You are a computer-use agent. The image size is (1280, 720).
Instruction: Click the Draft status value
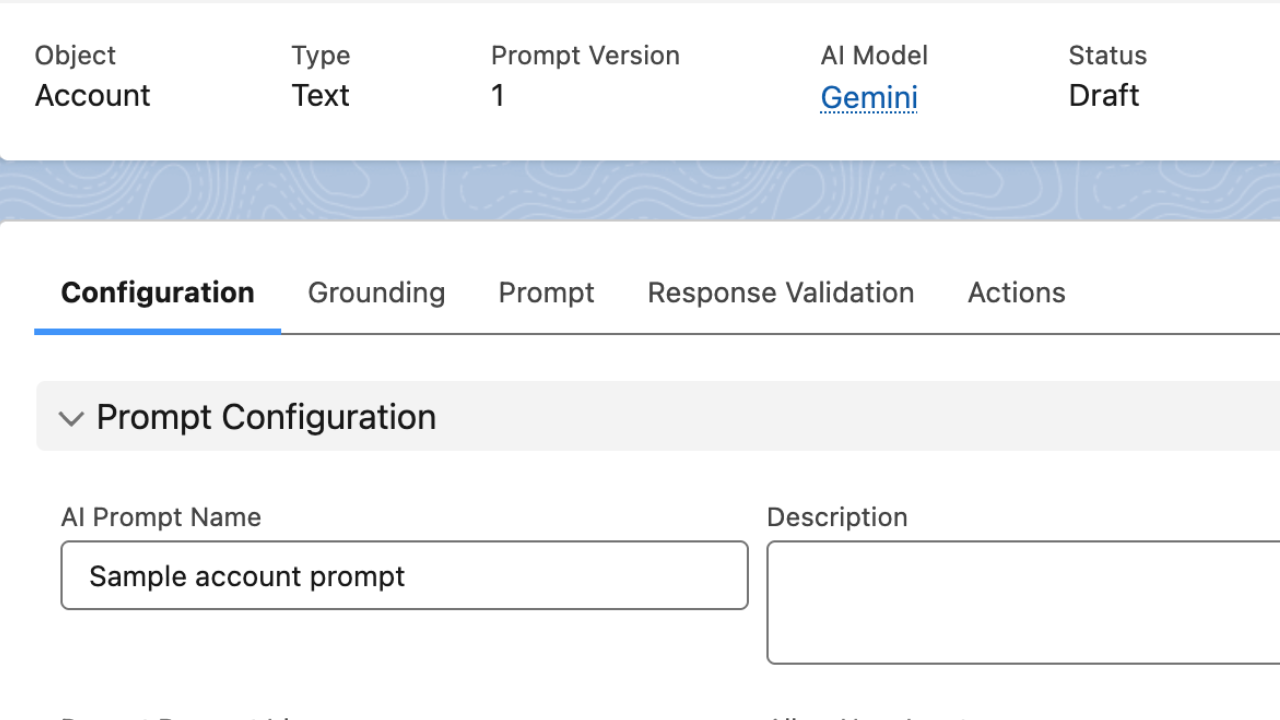click(1103, 96)
